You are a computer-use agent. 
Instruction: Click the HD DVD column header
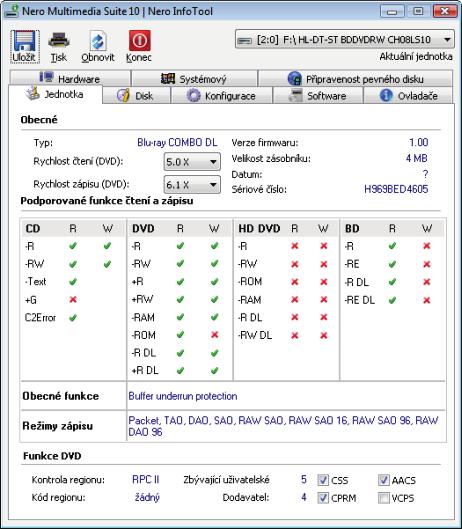point(259,229)
